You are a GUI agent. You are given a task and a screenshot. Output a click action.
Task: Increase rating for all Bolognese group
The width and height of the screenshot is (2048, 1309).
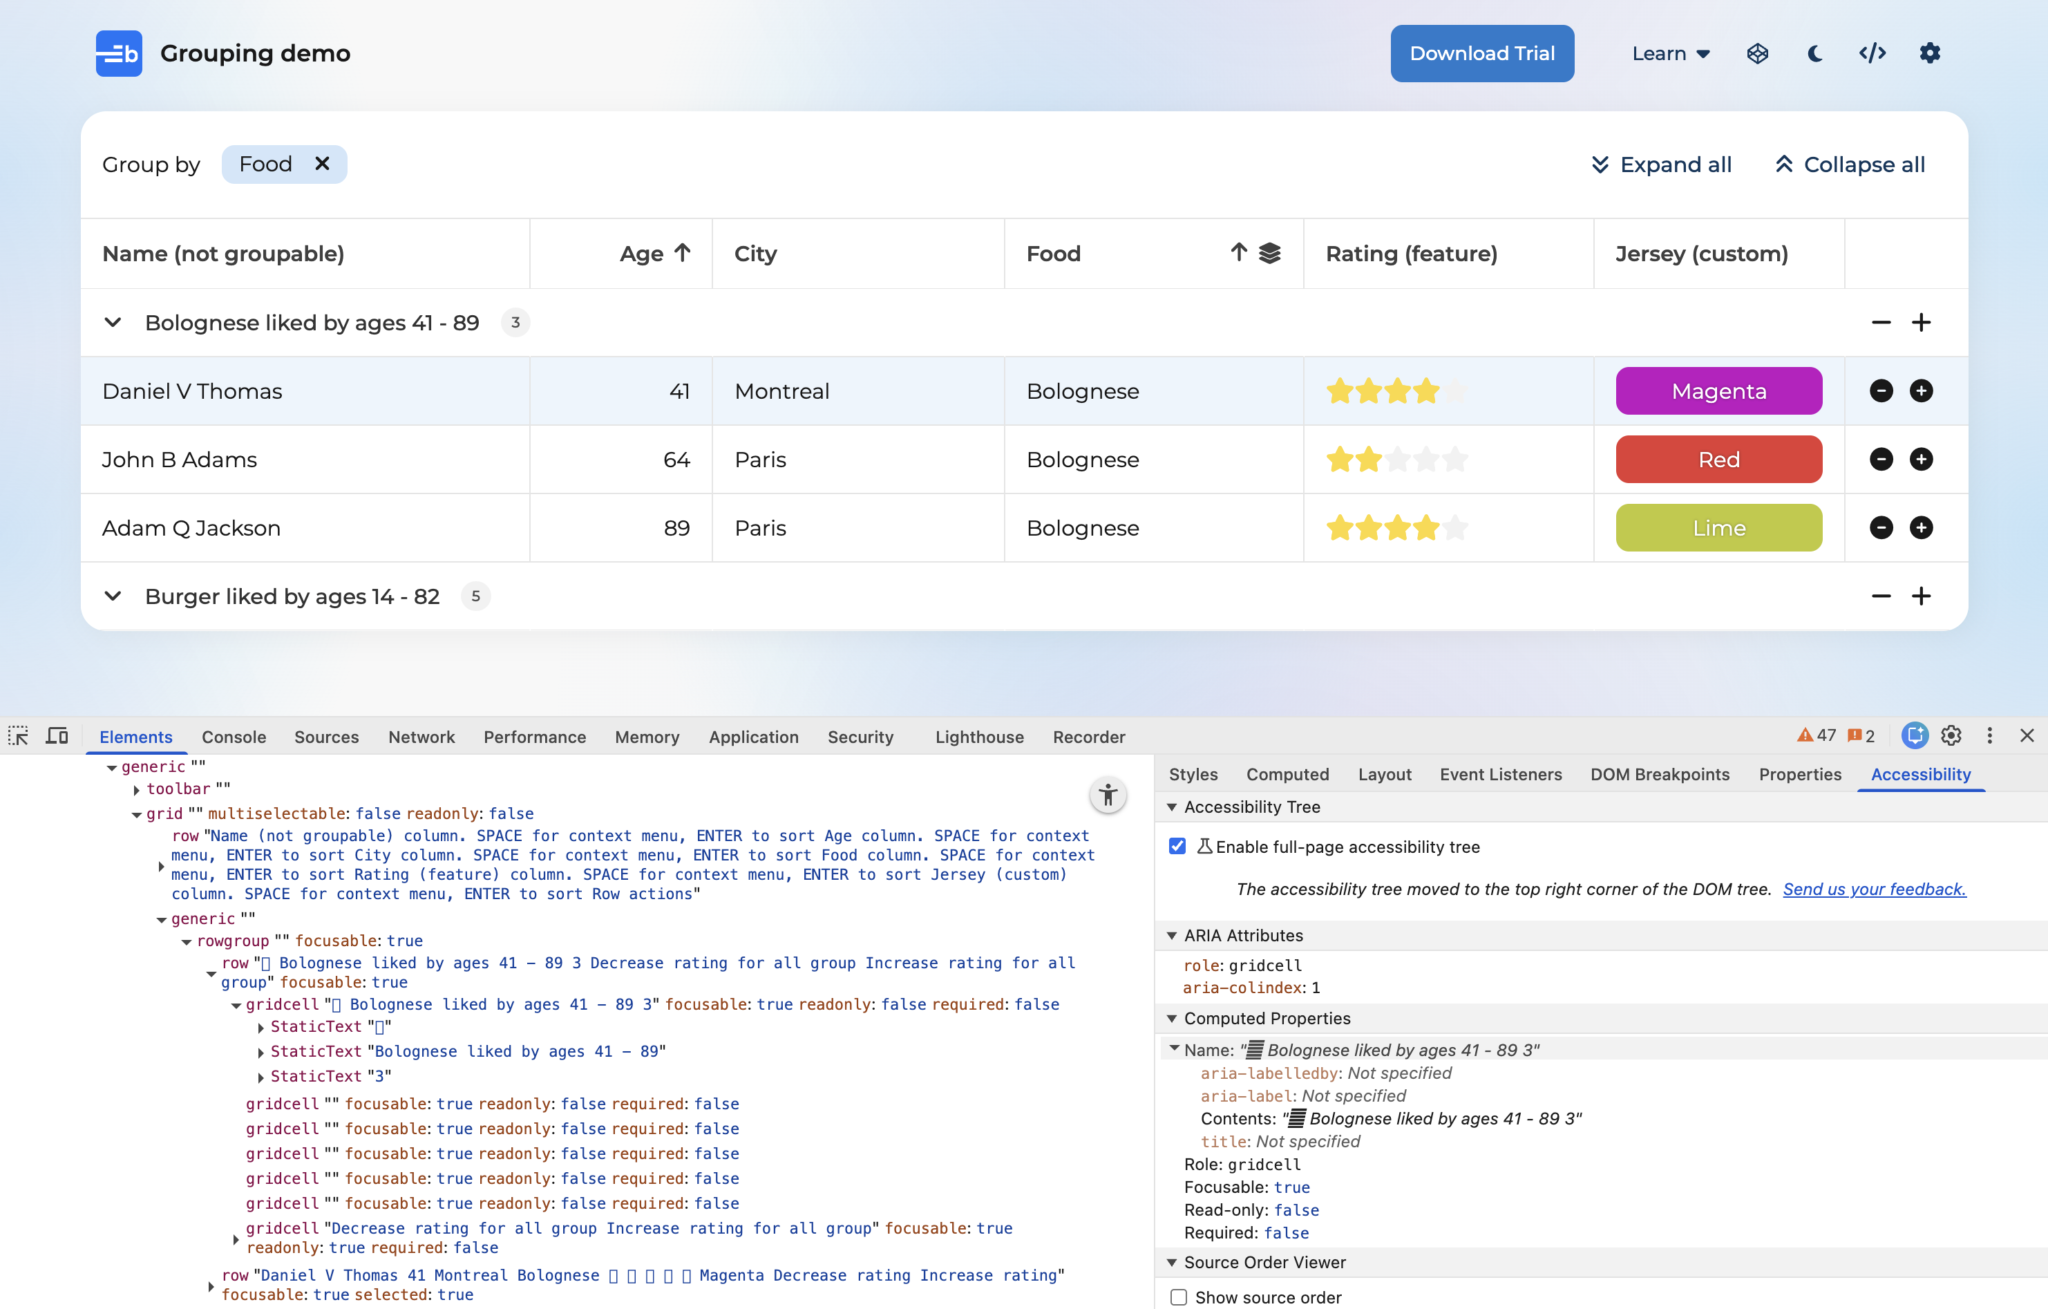coord(1921,322)
